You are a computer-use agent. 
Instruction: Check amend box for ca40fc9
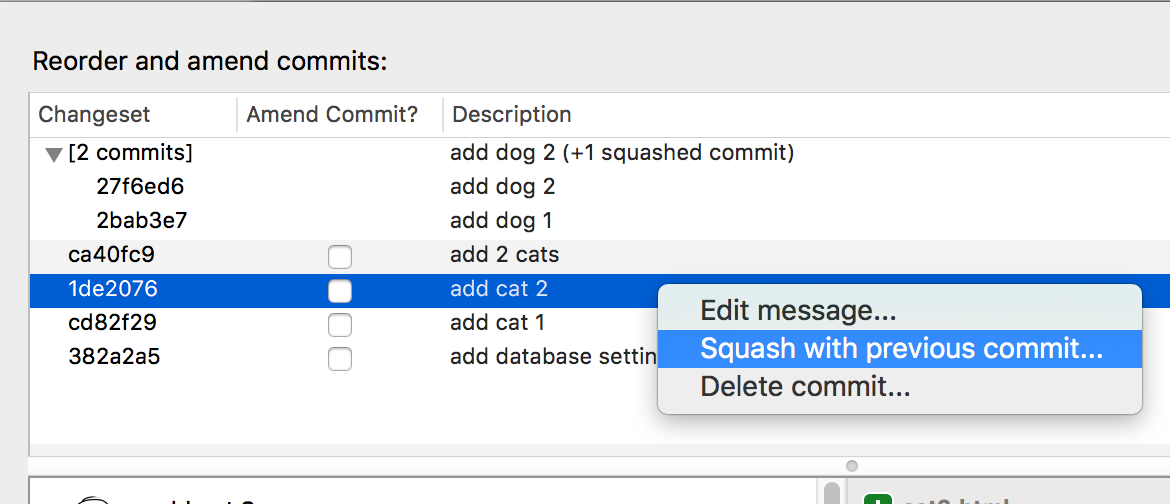click(x=340, y=257)
